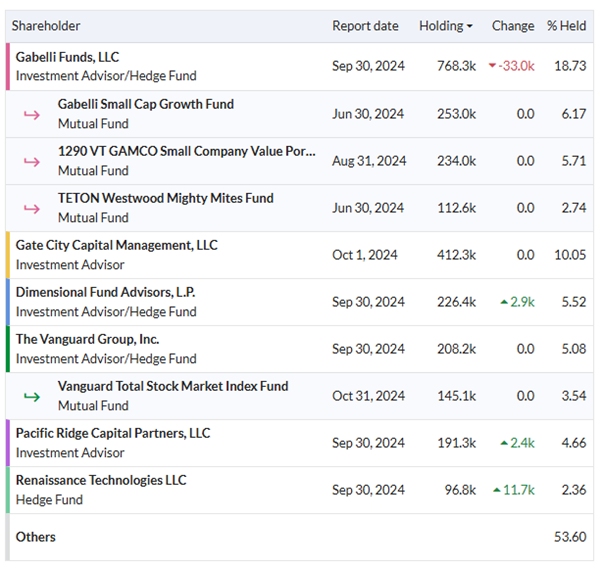Click purple color bar of Pacific Ridge row
Image resolution: width=602 pixels, height=566 pixels.
click(x=8, y=443)
